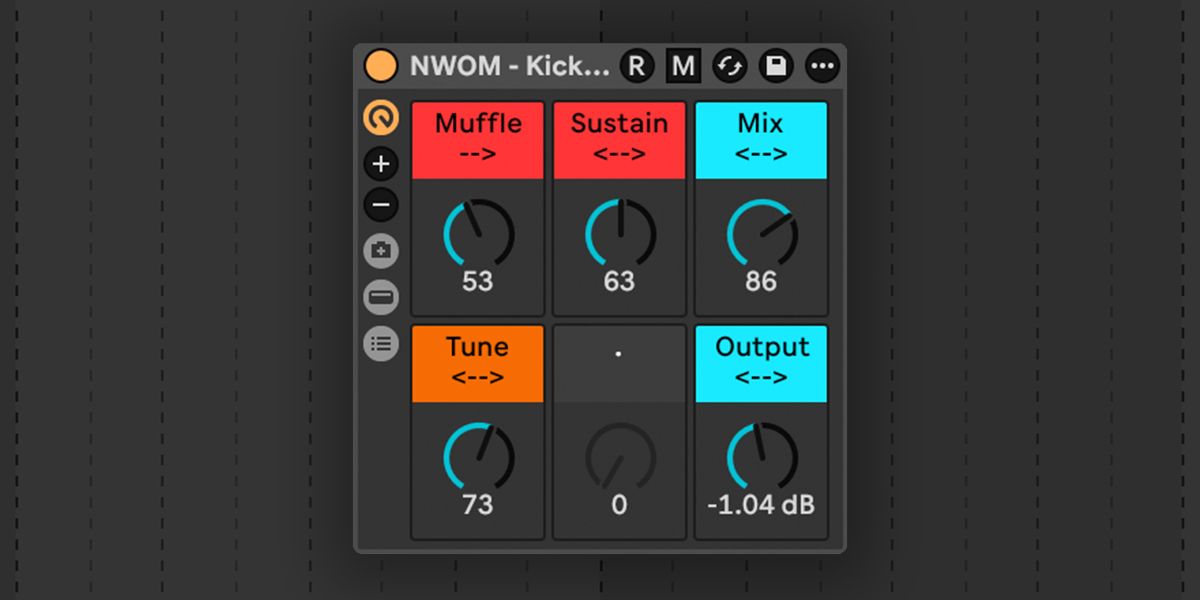Select the red Sustain macro label

[x=619, y=139]
